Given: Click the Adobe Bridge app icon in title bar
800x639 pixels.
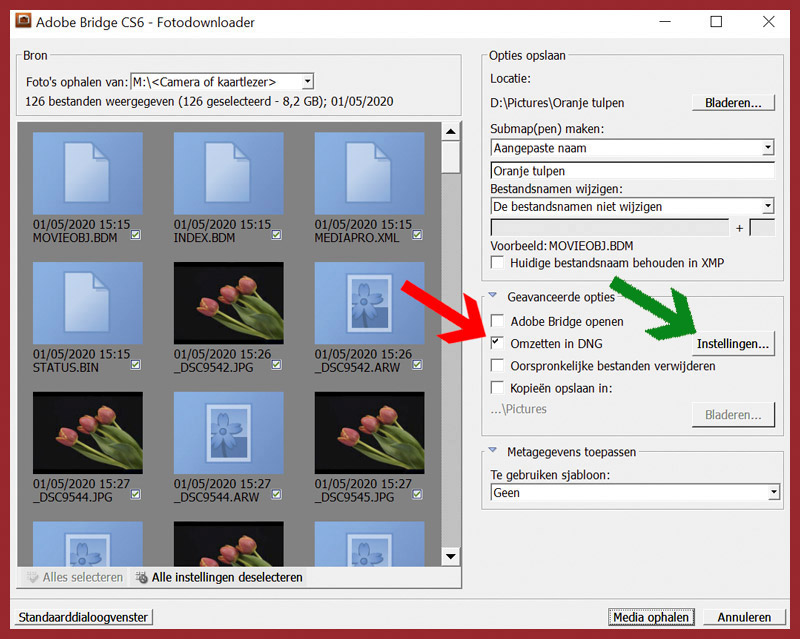Looking at the screenshot, I should [x=23, y=21].
